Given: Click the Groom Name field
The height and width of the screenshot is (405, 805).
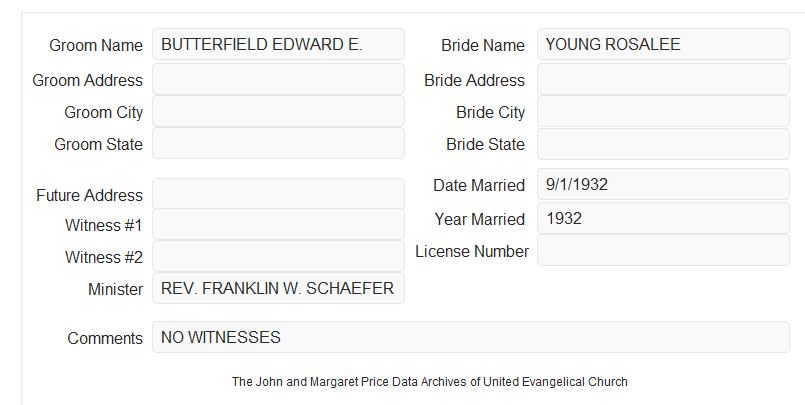Looking at the screenshot, I should click(278, 44).
